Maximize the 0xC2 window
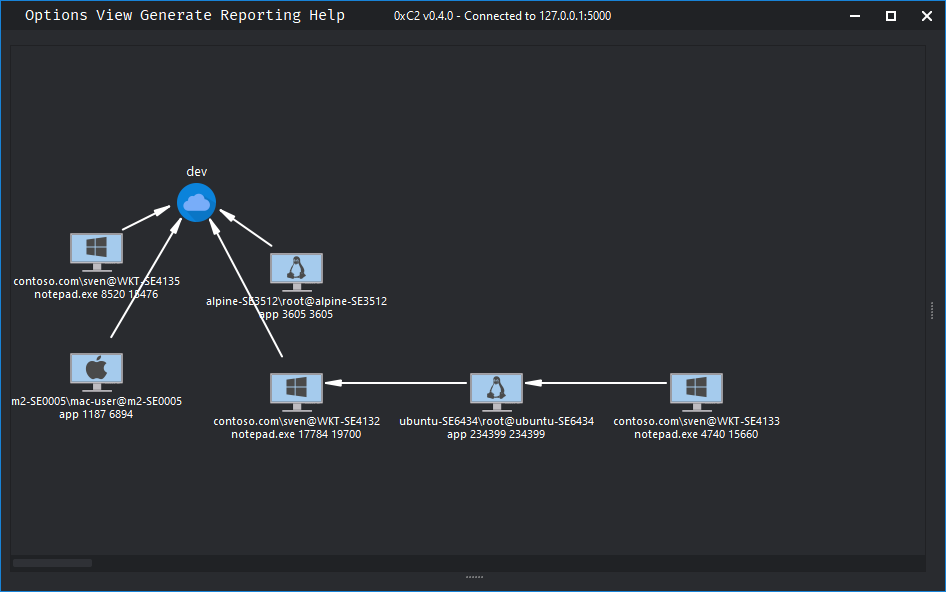 [x=890, y=16]
